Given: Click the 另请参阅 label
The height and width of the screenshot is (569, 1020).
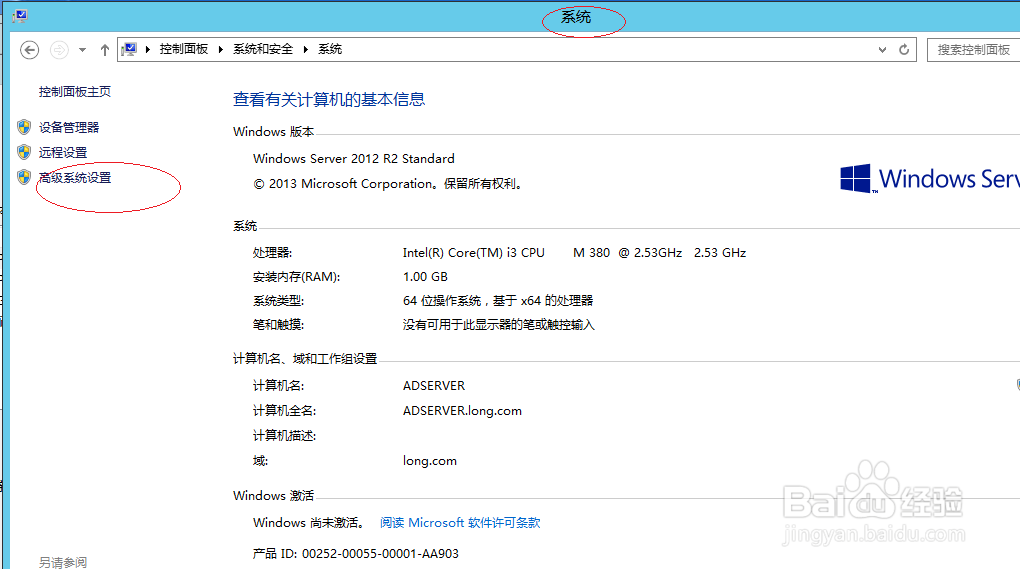Looking at the screenshot, I should click(x=62, y=562).
